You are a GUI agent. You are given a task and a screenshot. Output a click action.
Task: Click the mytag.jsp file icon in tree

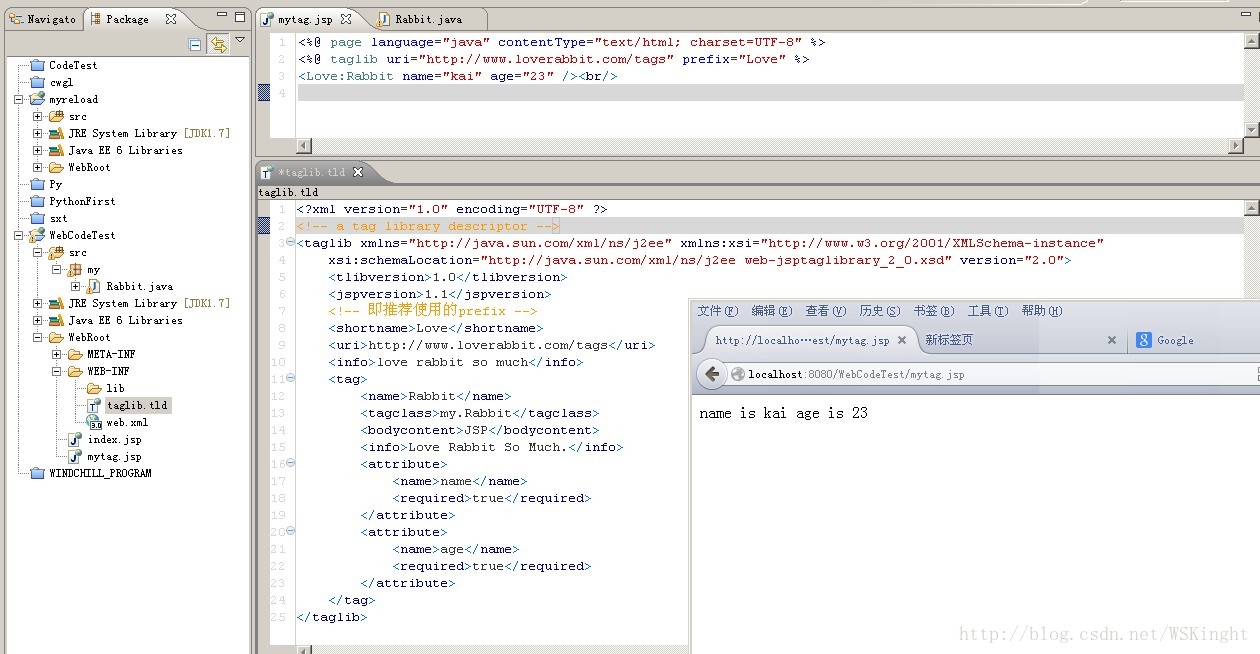pyautogui.click(x=75, y=456)
